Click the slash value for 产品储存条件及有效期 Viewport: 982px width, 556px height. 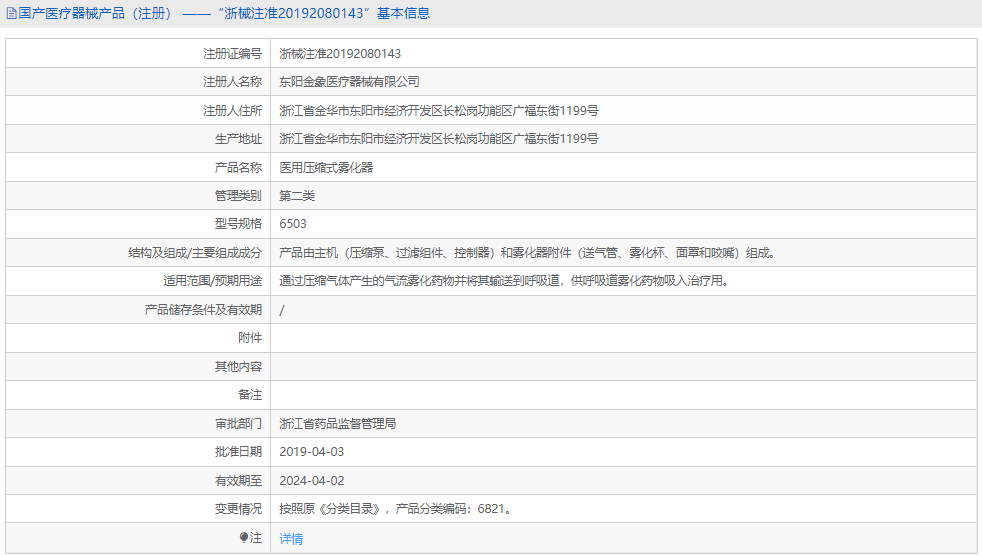tap(282, 310)
